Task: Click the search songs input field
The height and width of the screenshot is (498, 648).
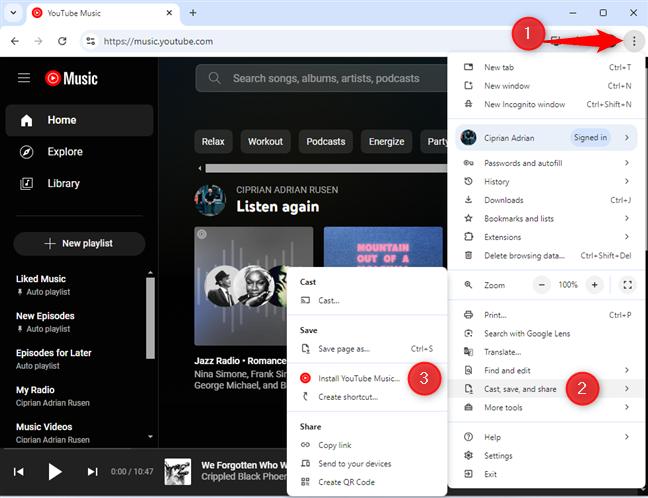Action: tap(321, 78)
